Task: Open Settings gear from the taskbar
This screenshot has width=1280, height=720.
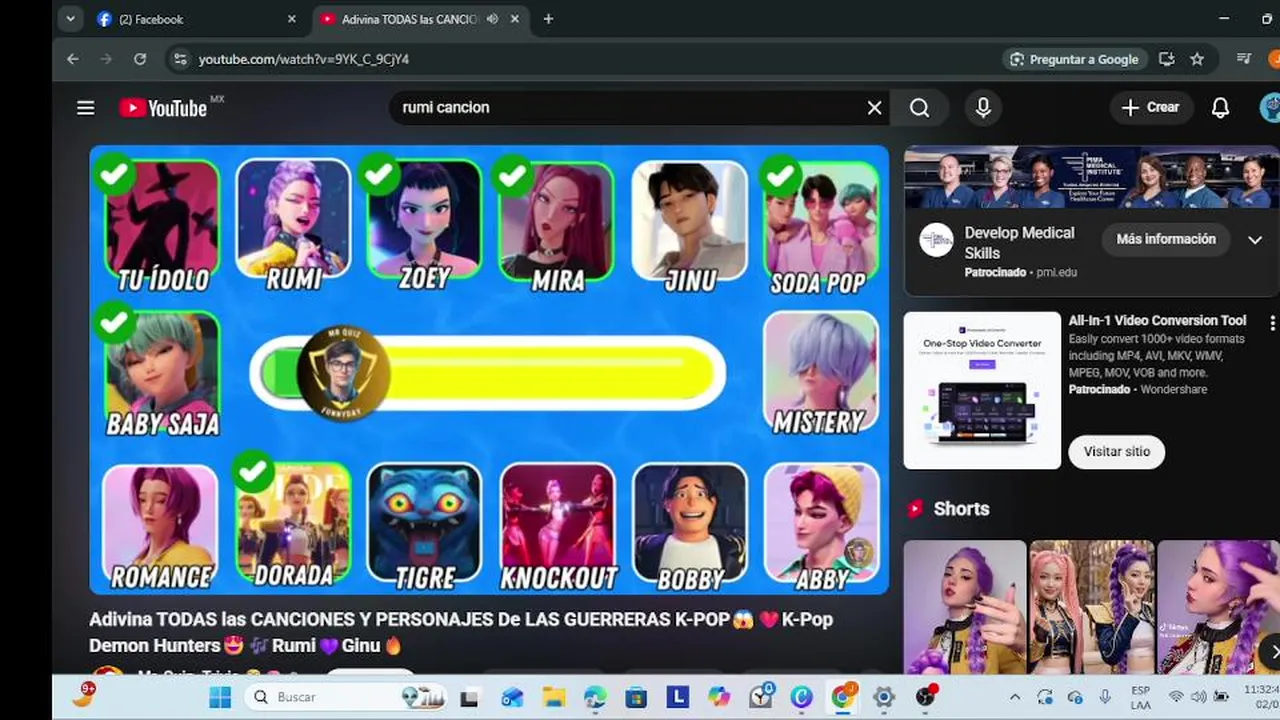Action: click(x=883, y=697)
